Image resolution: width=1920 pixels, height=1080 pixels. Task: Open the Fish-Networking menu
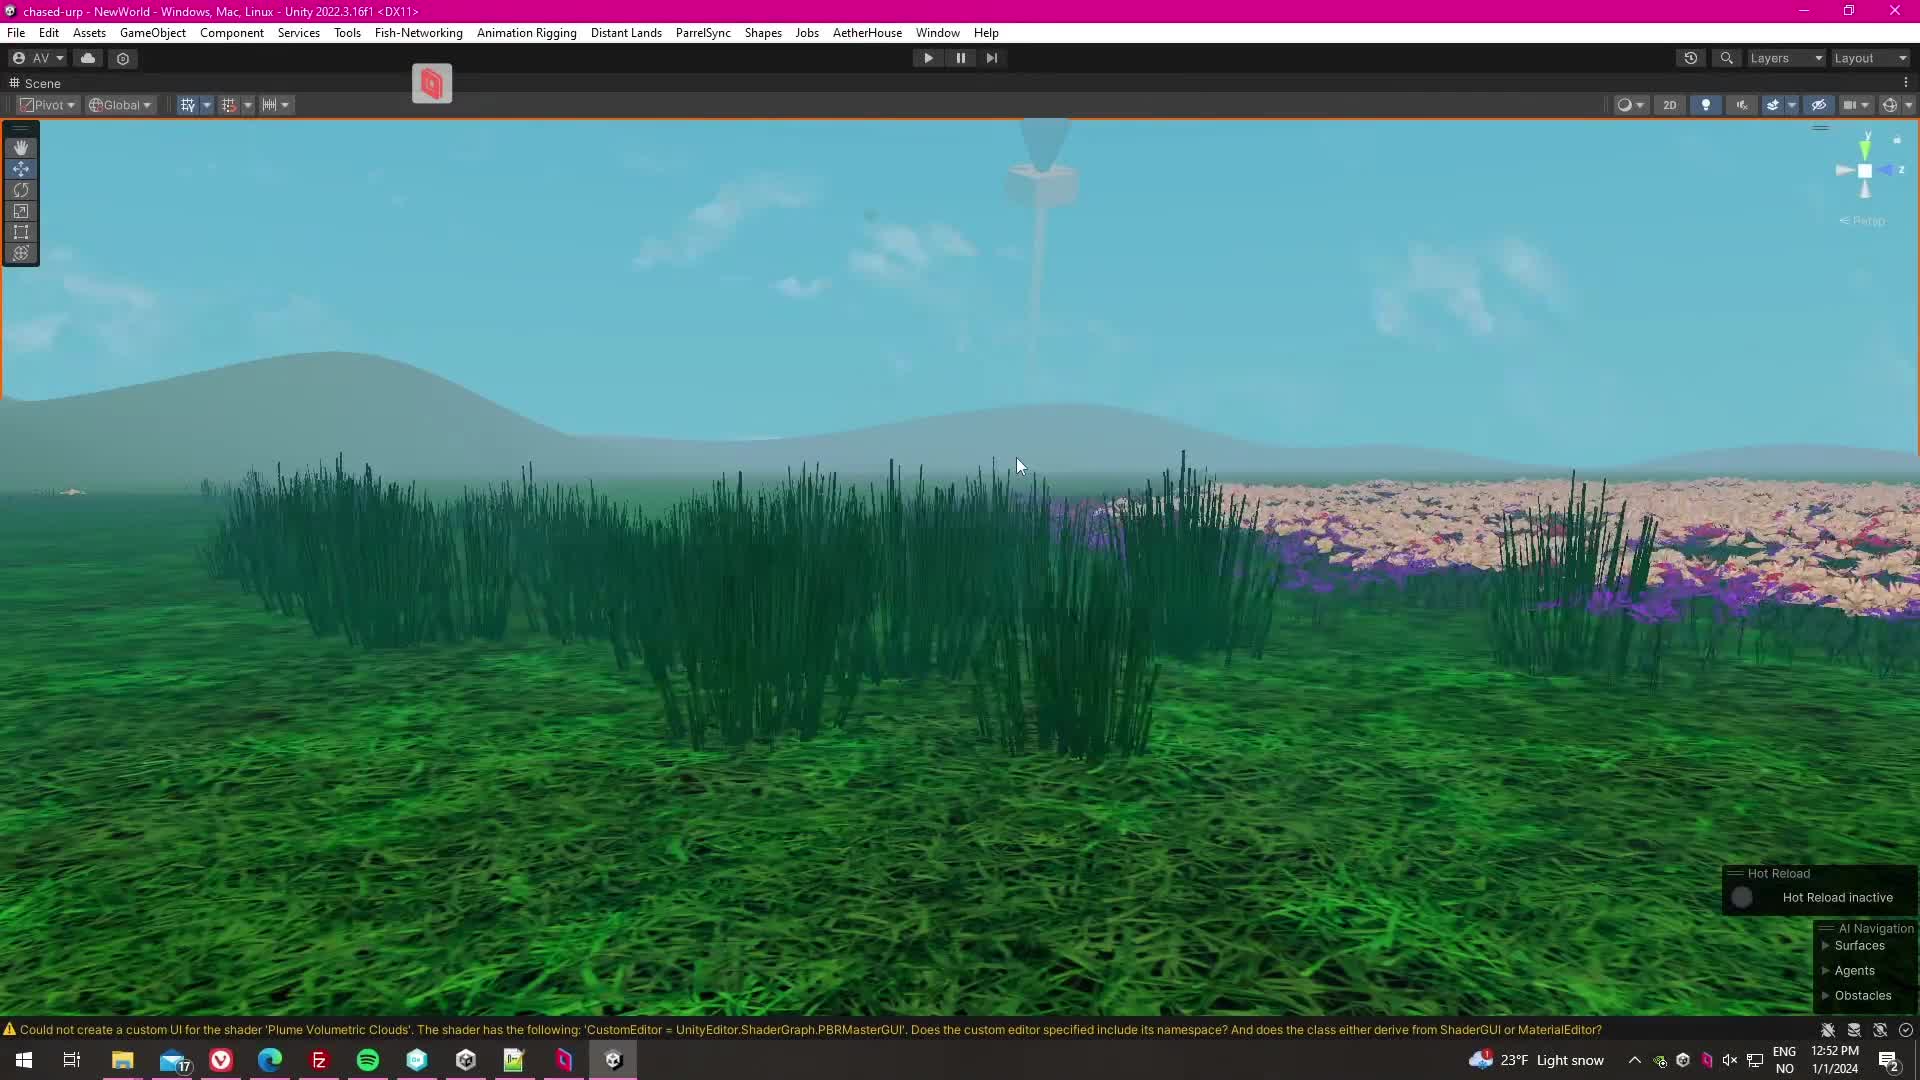pos(418,33)
